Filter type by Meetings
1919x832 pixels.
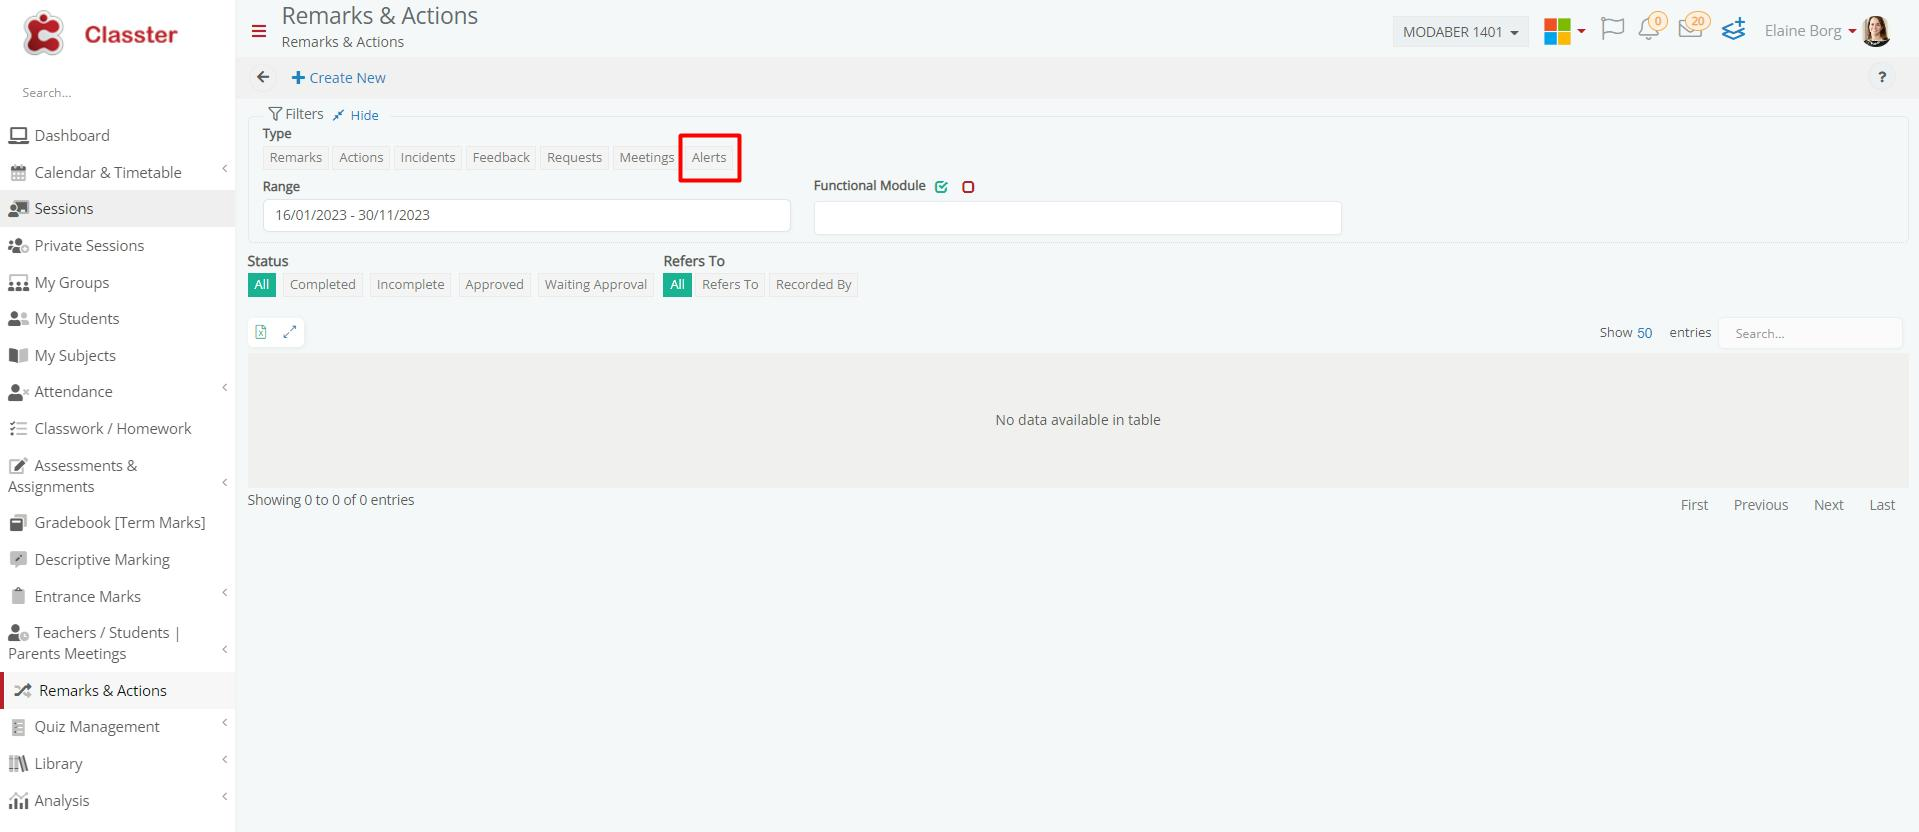pyautogui.click(x=646, y=157)
